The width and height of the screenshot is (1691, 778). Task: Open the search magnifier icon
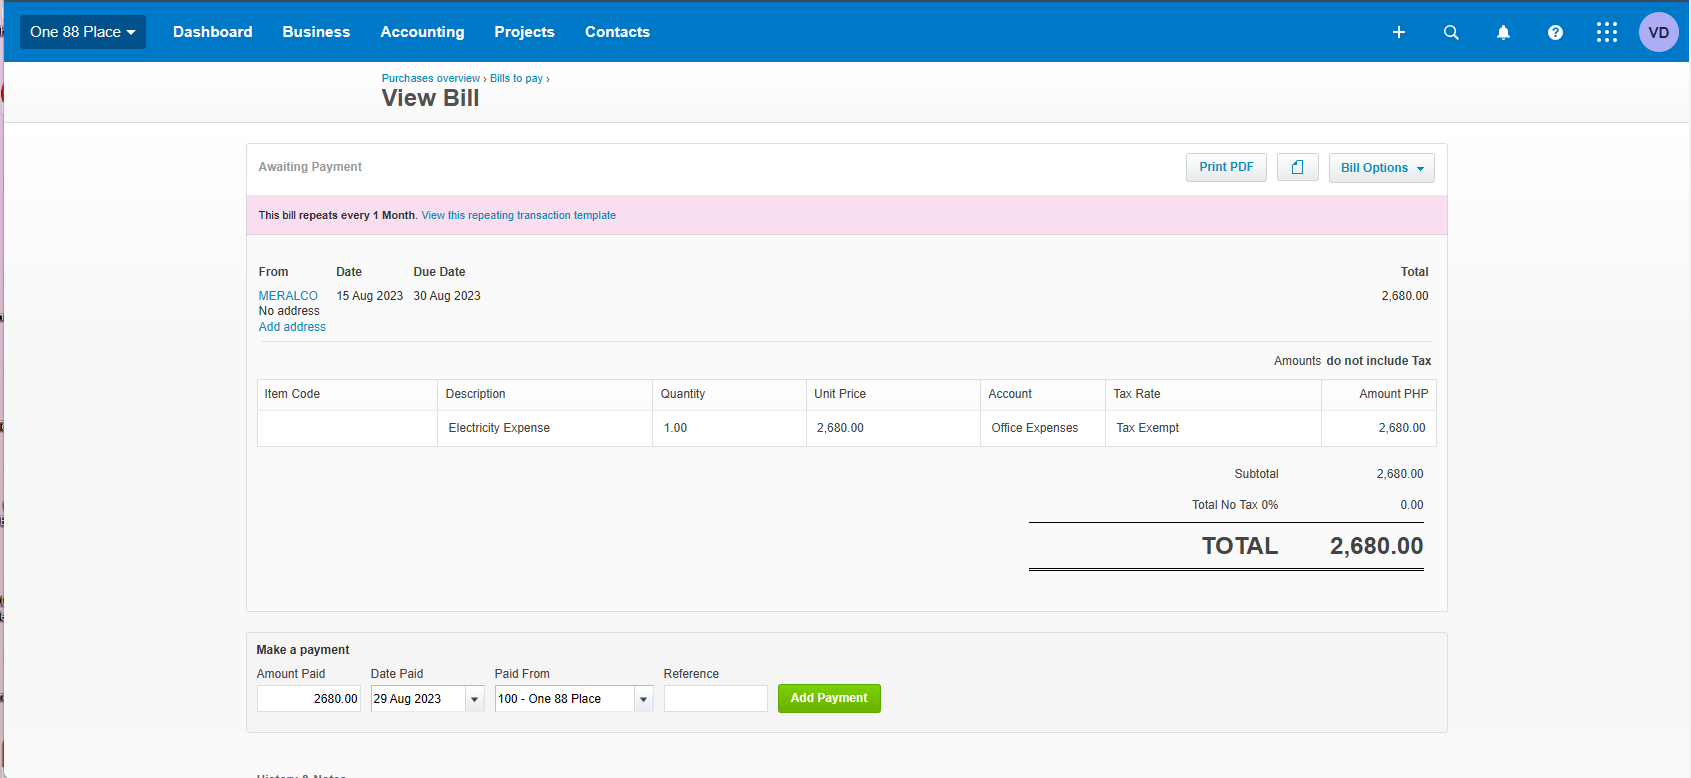coord(1451,32)
